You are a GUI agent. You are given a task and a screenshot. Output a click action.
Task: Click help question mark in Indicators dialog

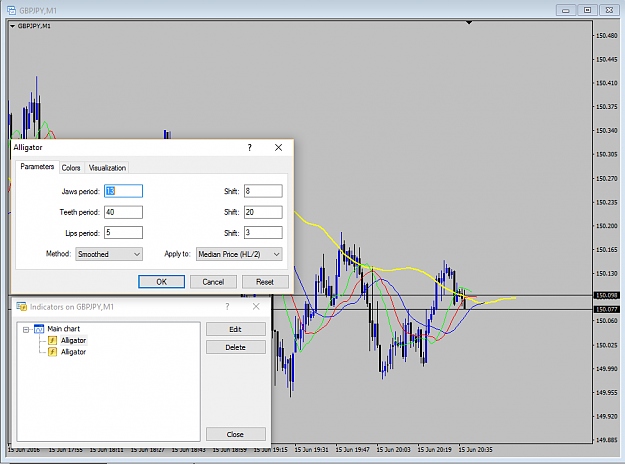(227, 307)
